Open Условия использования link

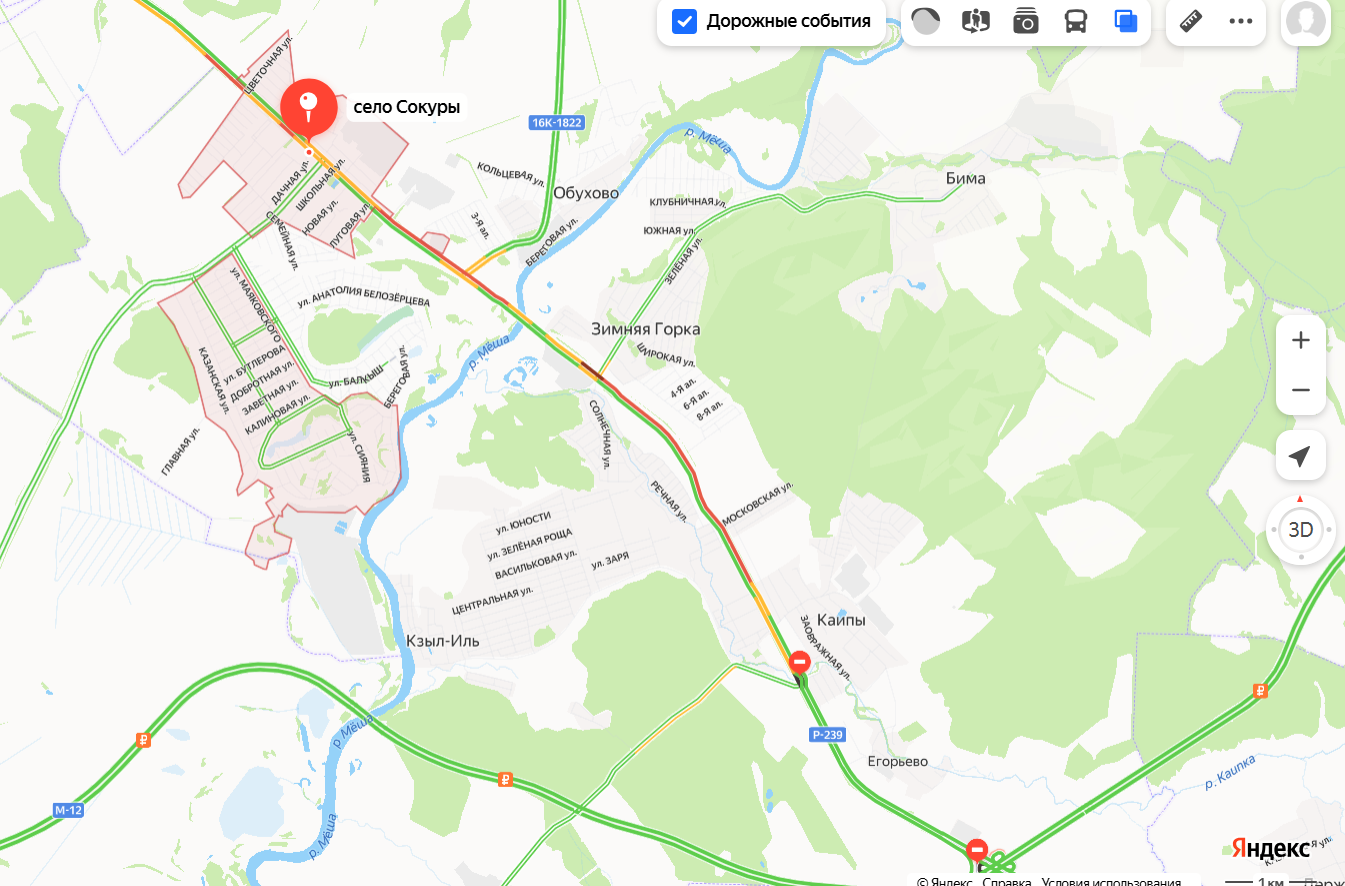coord(1111,880)
